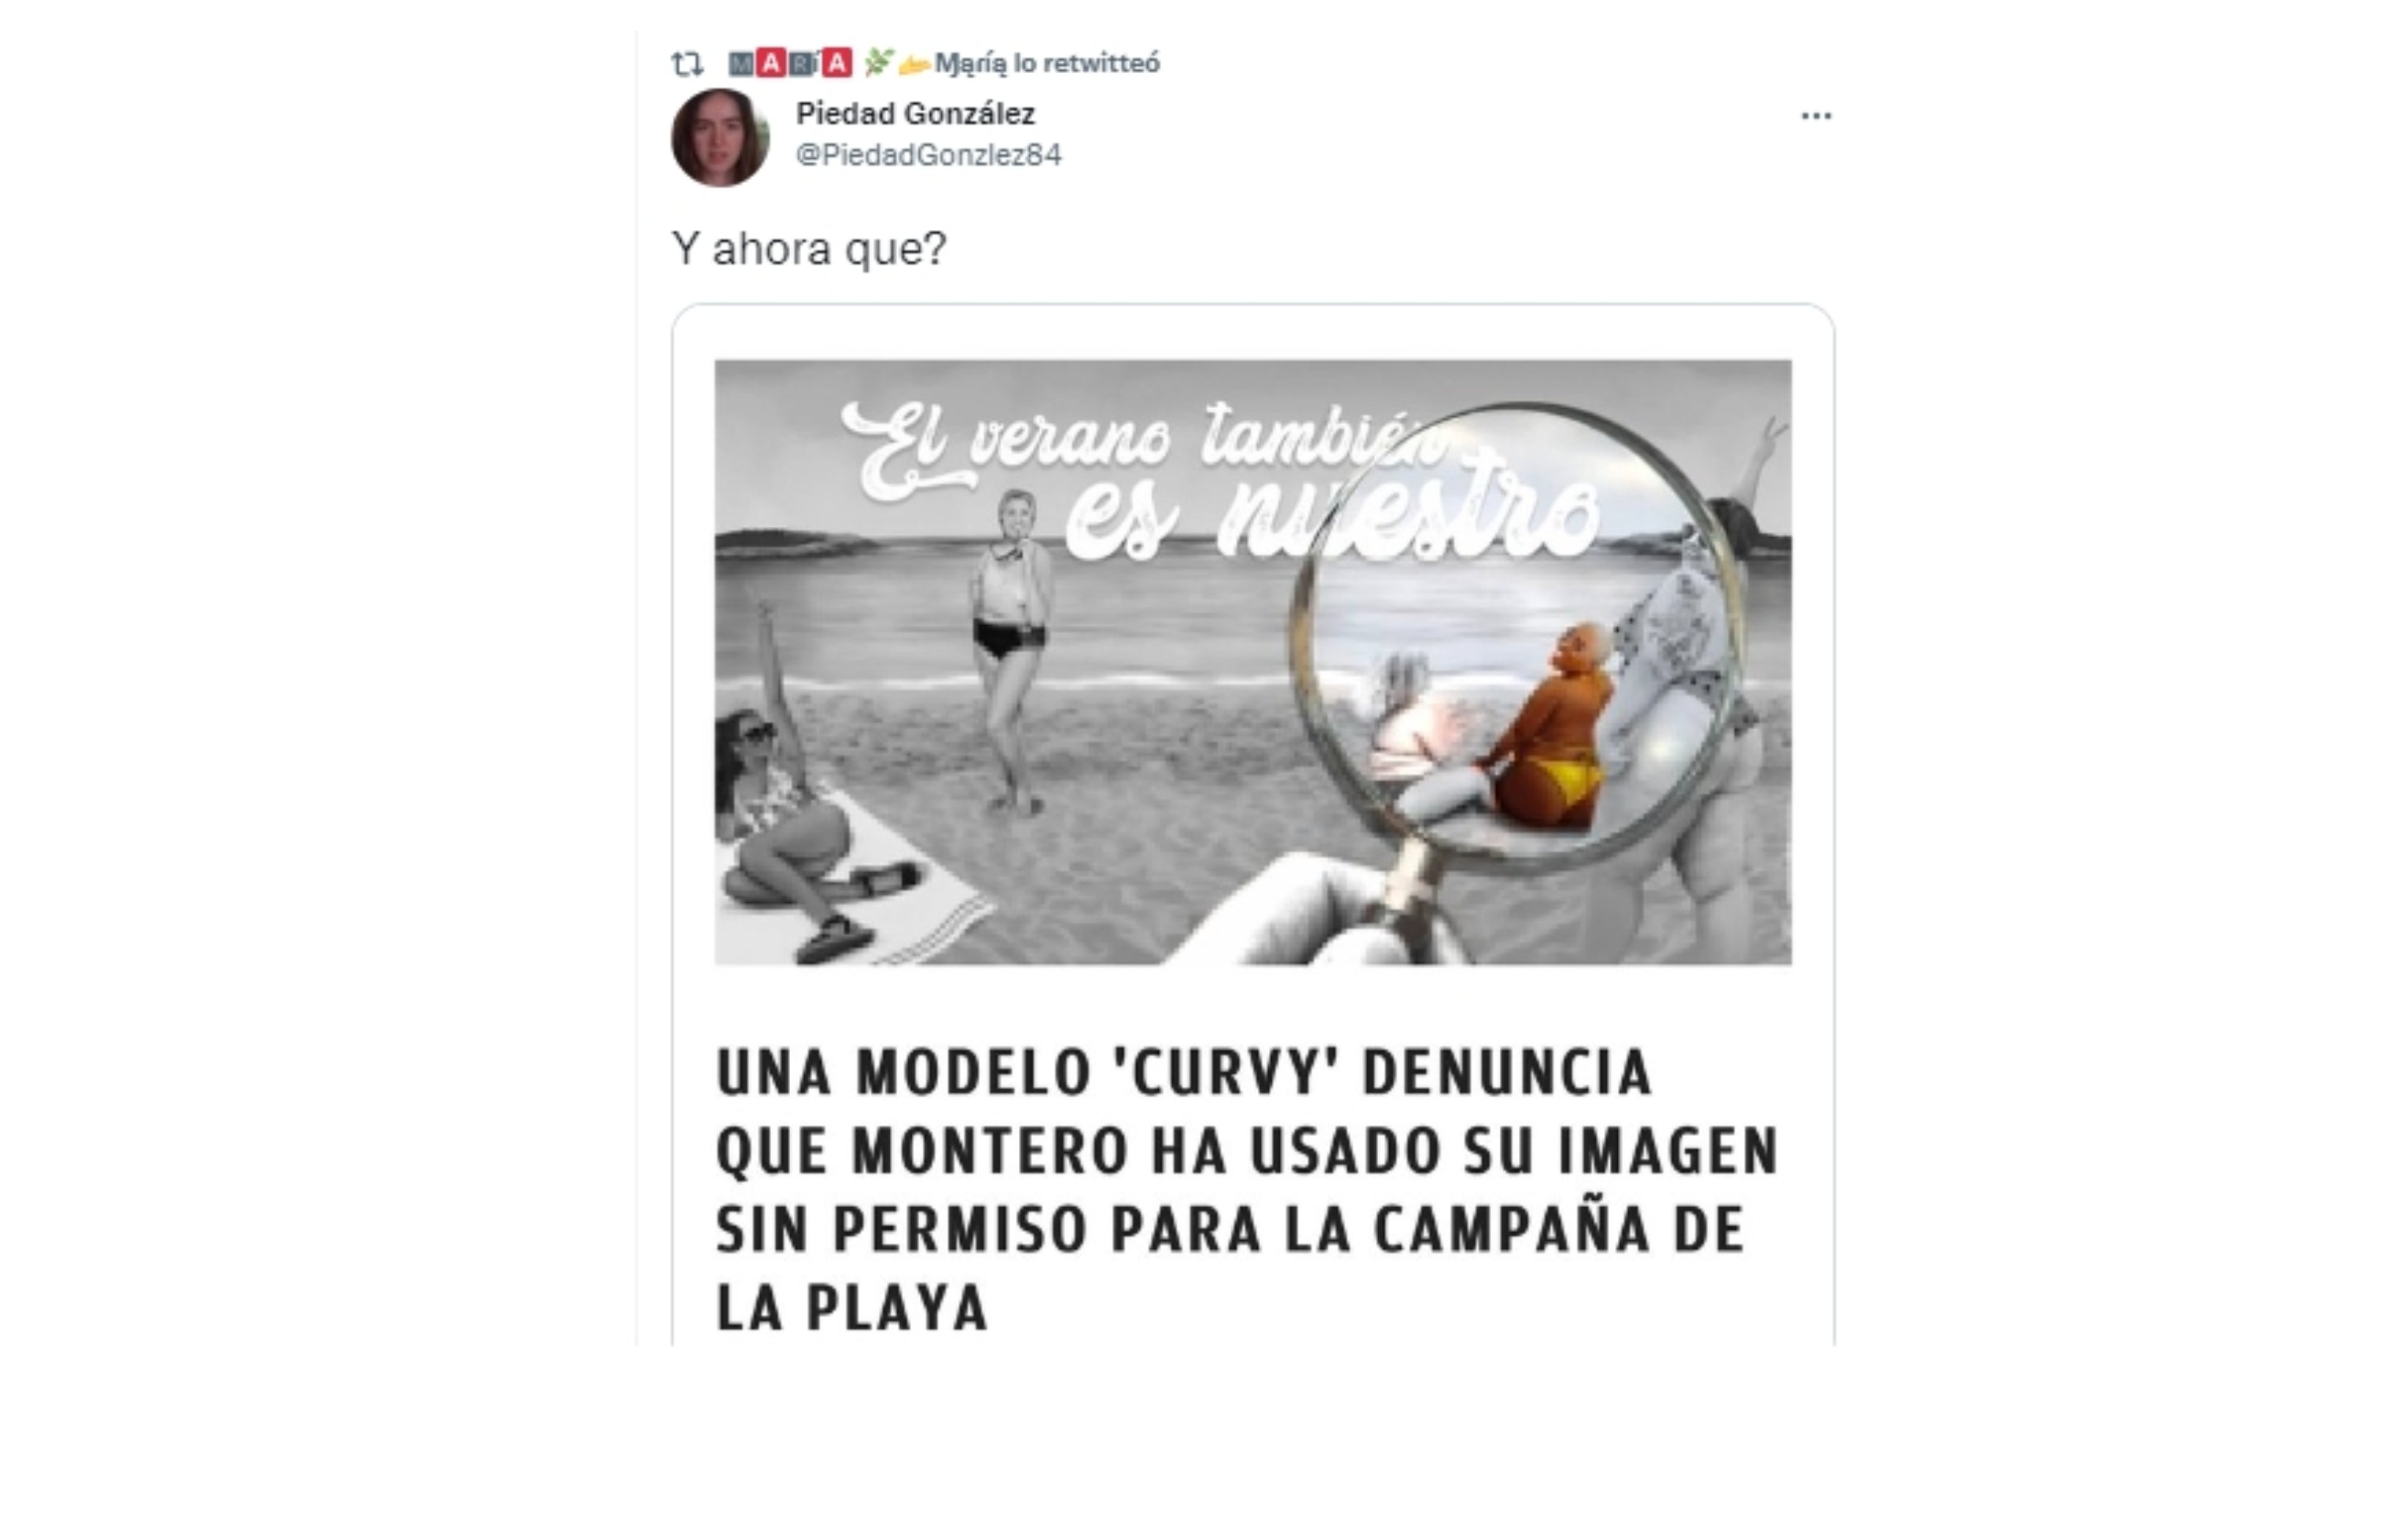Open the @PiedadGonzlez84 handle link

click(929, 155)
